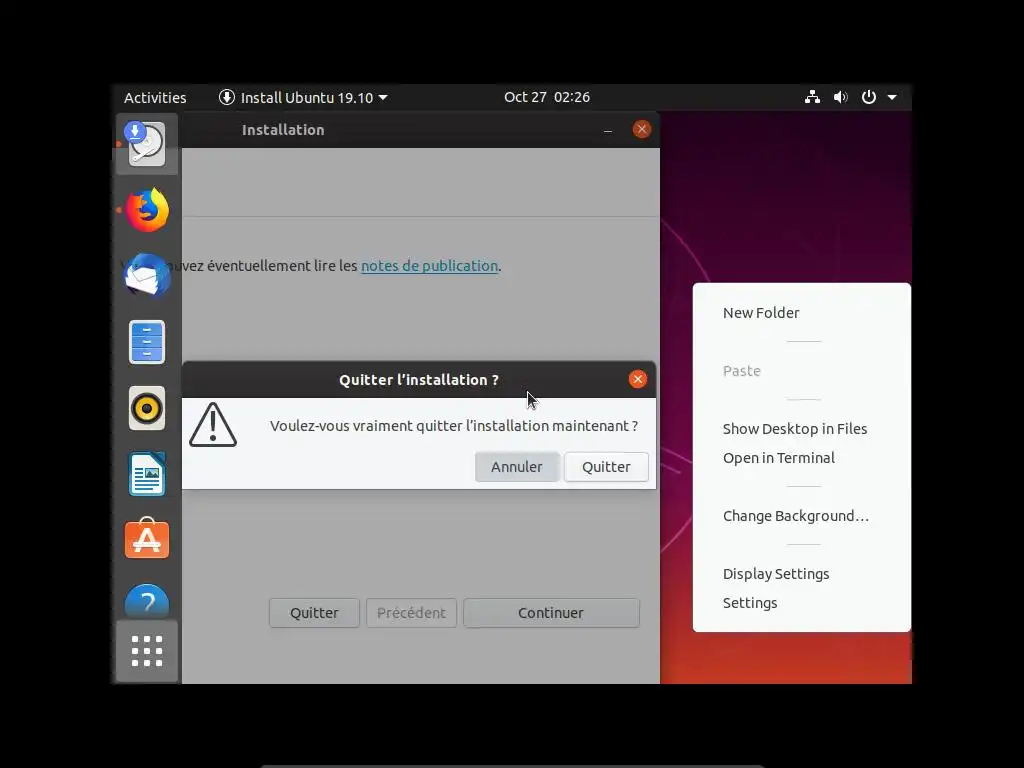Launch Firefox from the dock

click(147, 210)
